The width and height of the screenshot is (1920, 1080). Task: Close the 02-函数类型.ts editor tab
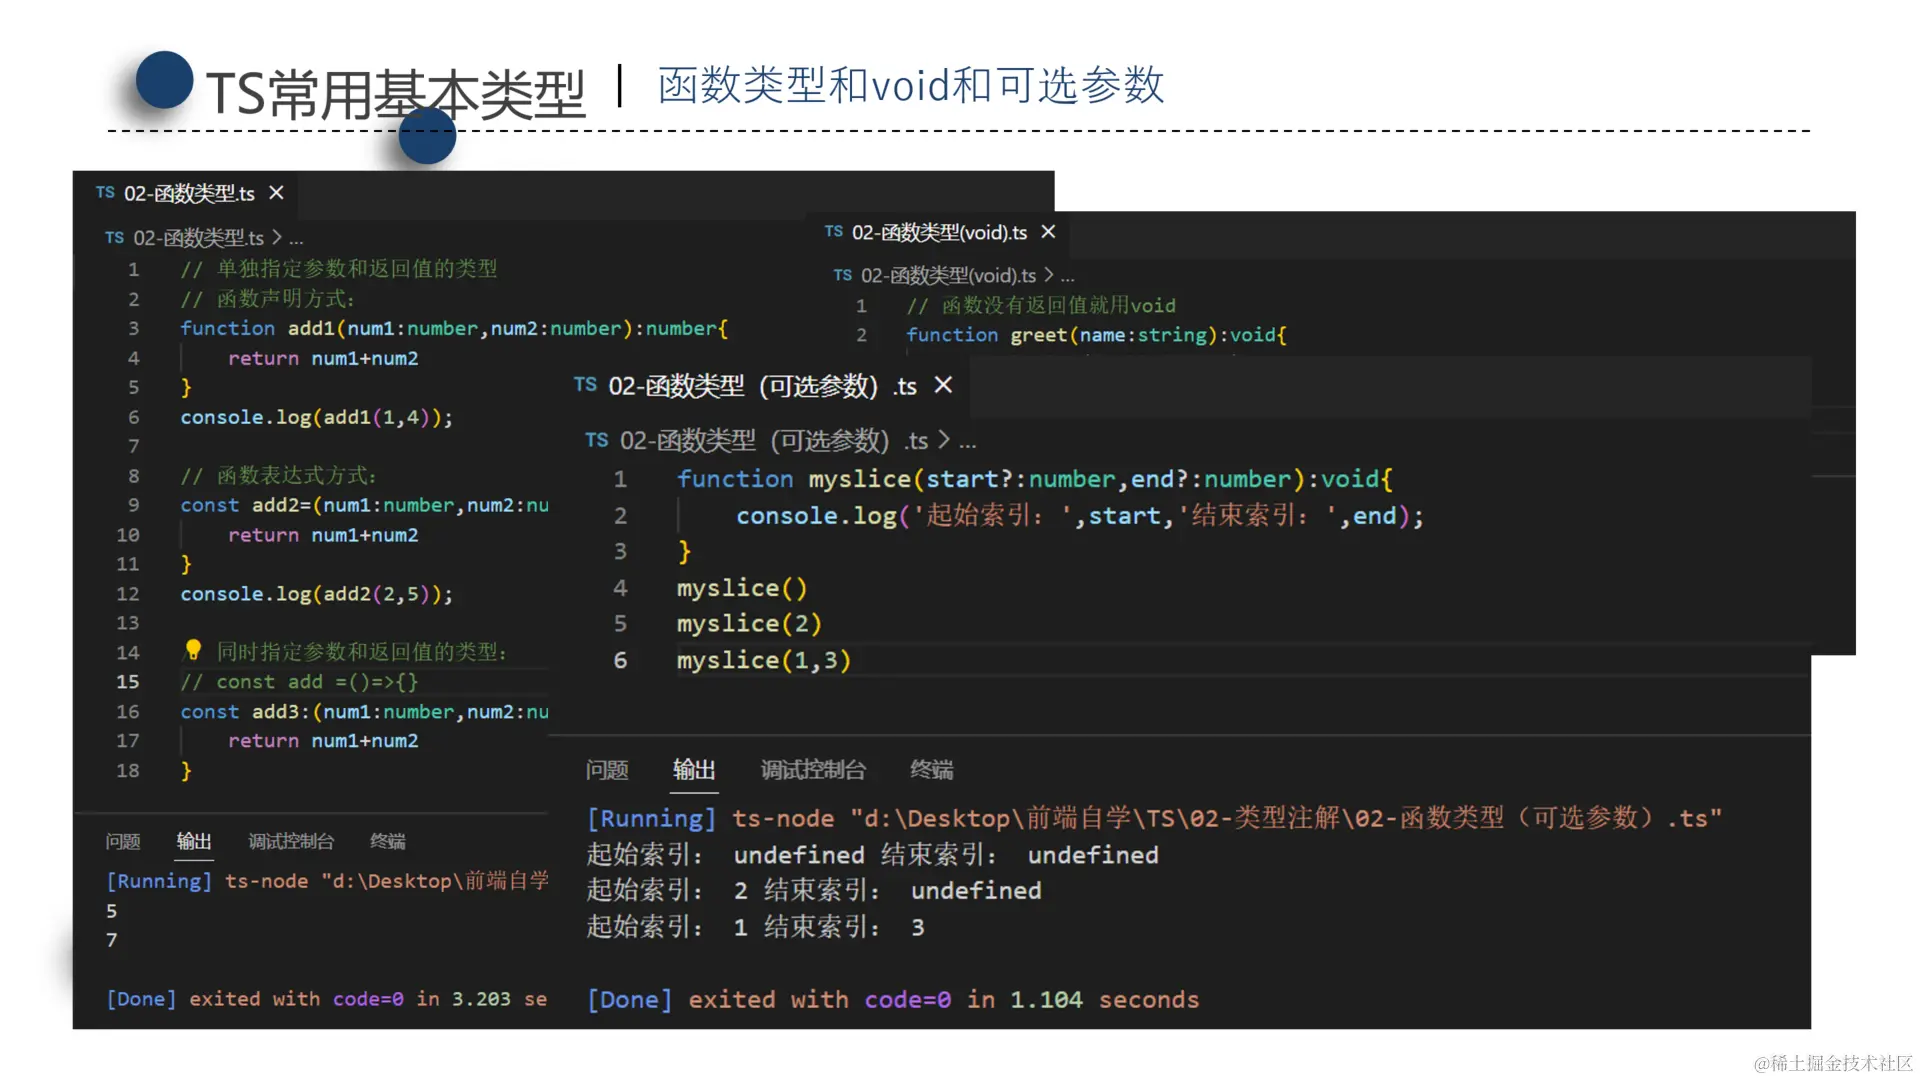276,192
